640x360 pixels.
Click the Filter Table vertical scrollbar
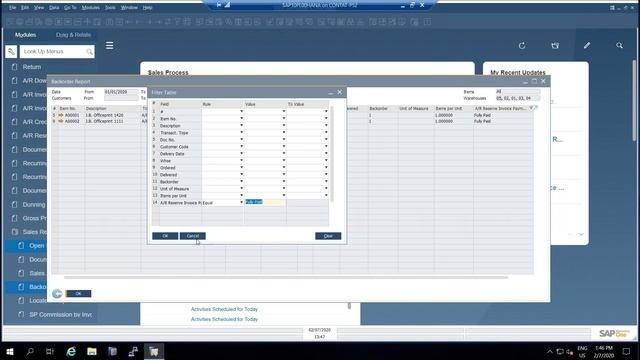[332, 153]
